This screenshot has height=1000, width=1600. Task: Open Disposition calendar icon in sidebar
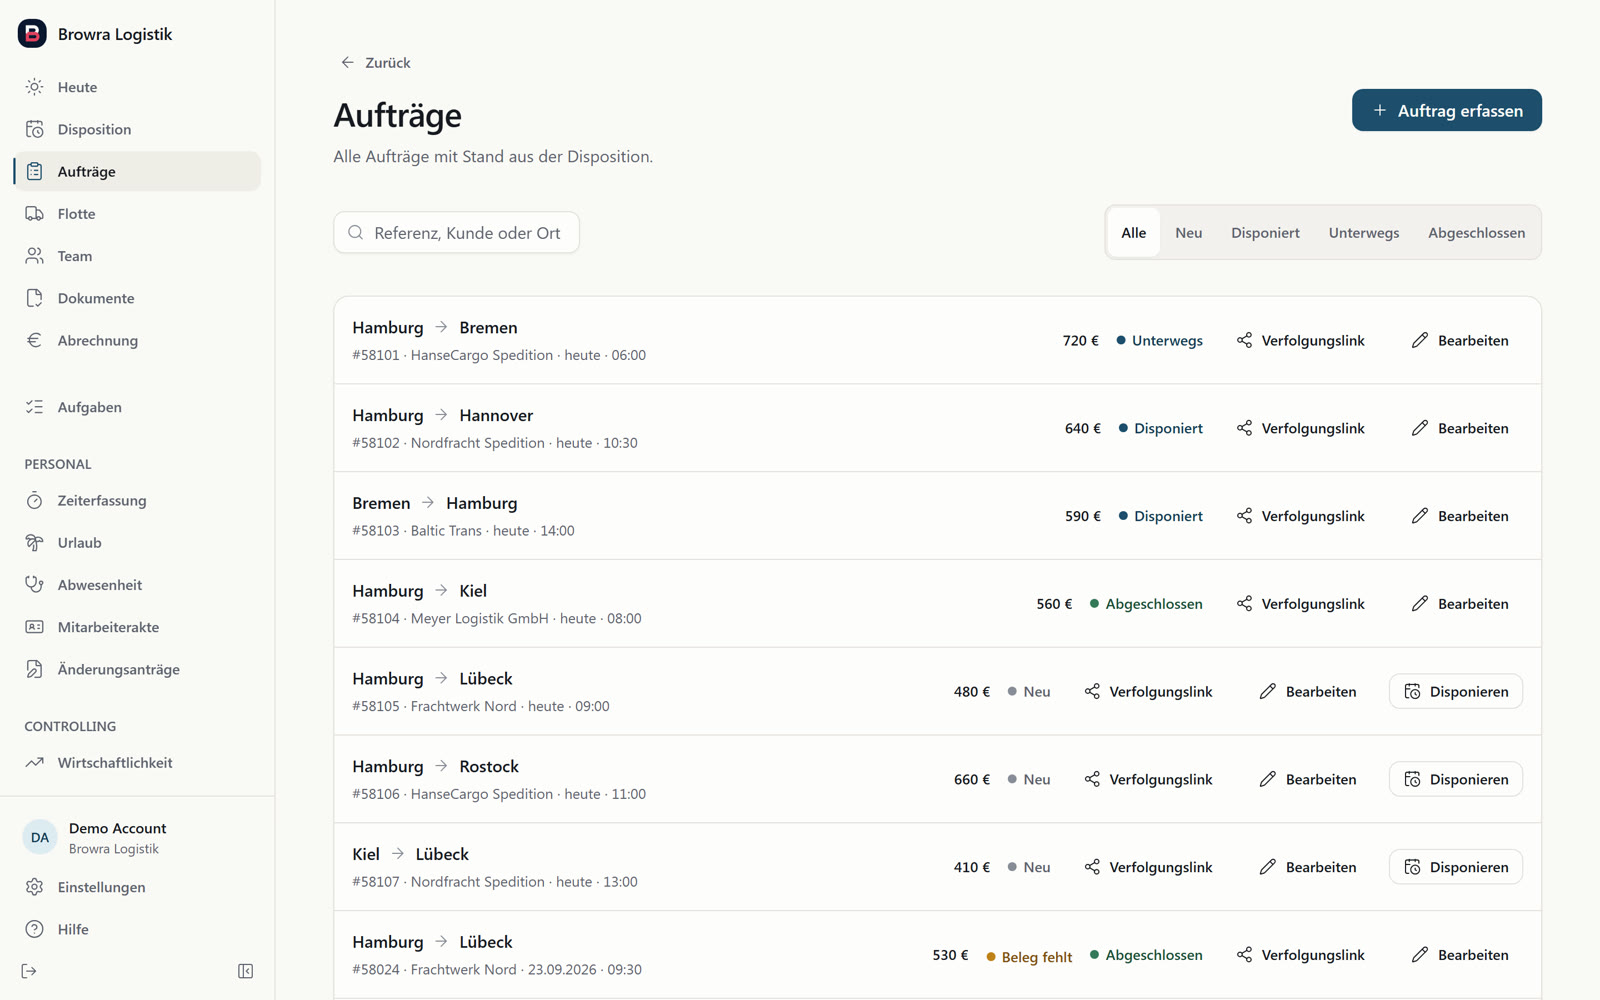point(35,129)
